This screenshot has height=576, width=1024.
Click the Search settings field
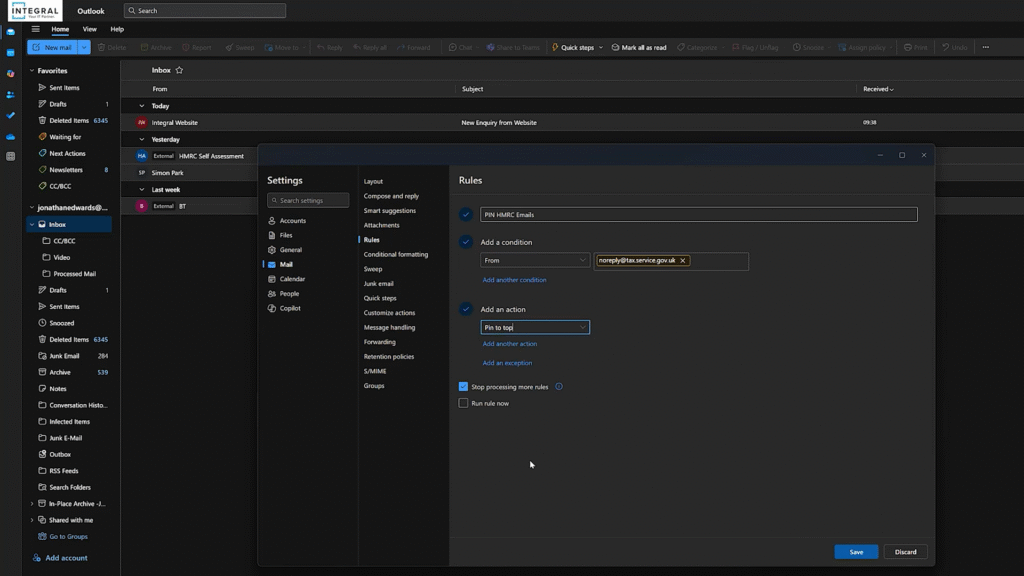[308, 200]
